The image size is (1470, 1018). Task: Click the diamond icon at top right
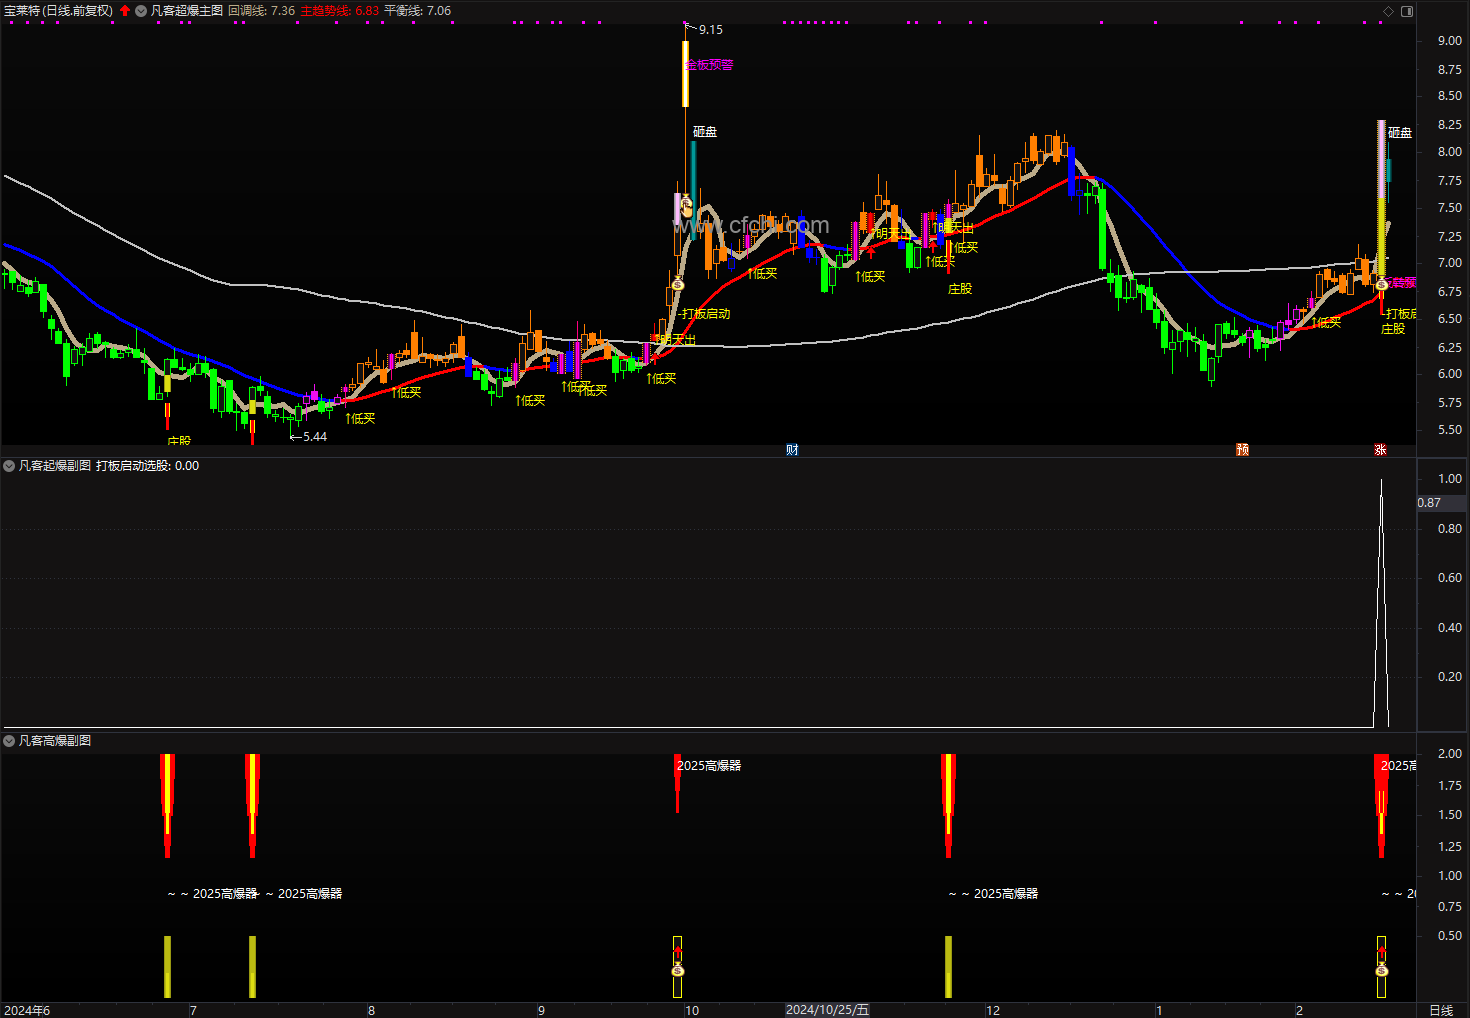coord(1388,11)
